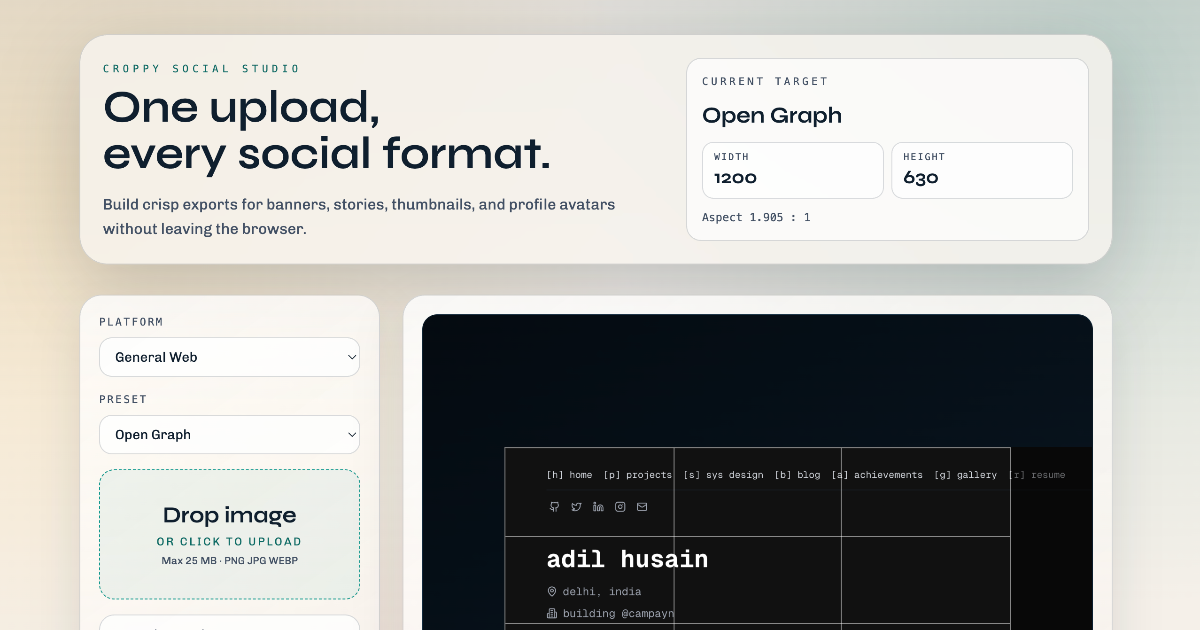The height and width of the screenshot is (630, 1200).
Task: Click the "Max 25 MB · PNG JPG WEBP" text
Action: click(x=229, y=560)
